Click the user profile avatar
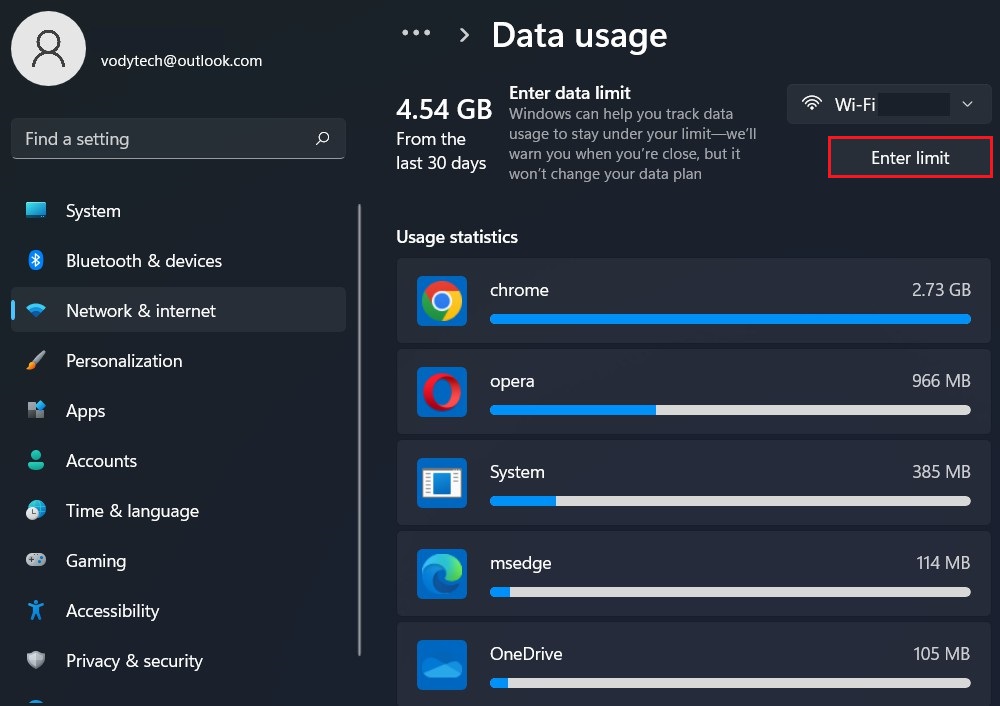 point(48,49)
